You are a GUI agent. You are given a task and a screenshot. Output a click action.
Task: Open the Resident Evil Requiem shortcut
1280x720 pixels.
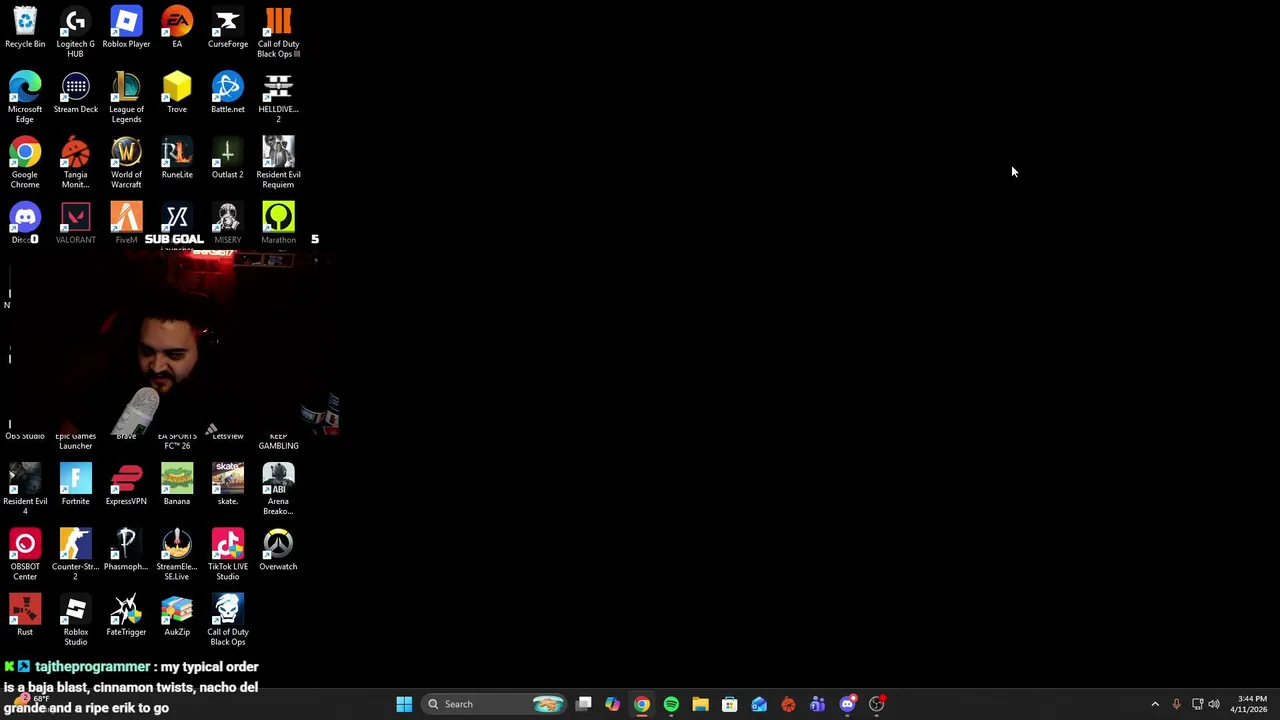point(278,163)
